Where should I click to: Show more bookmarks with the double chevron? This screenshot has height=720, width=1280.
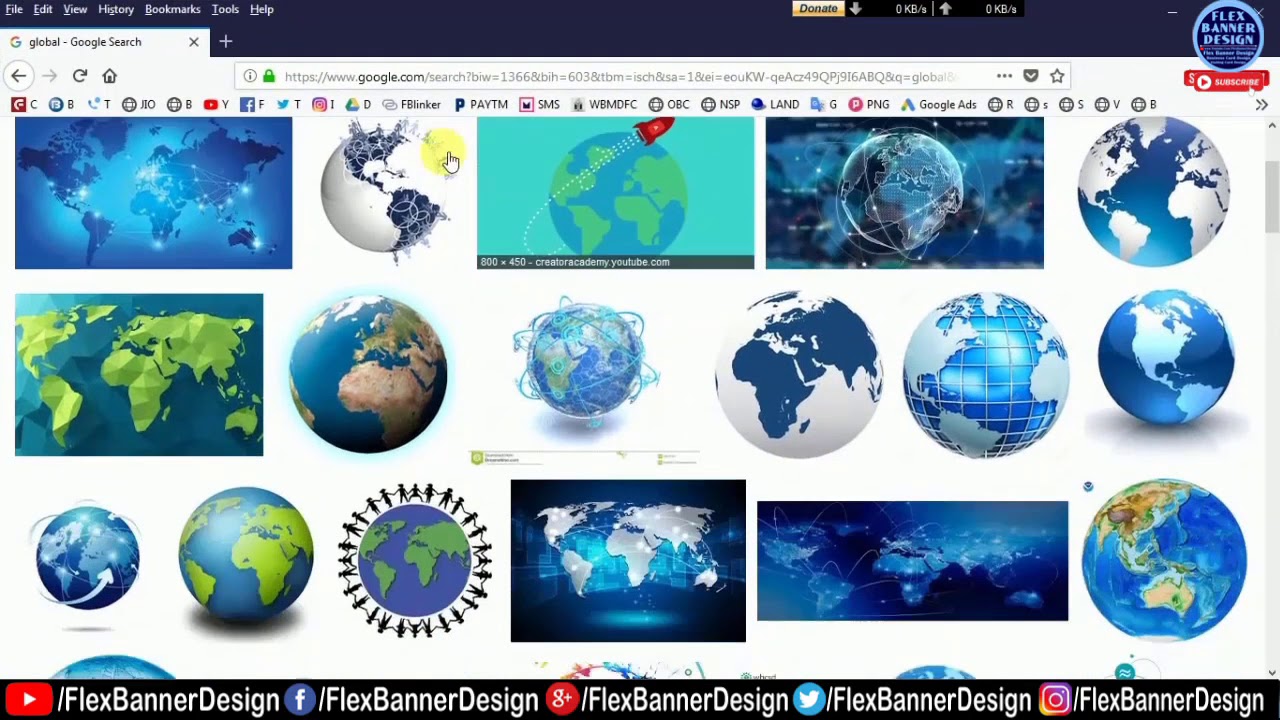(x=1261, y=104)
